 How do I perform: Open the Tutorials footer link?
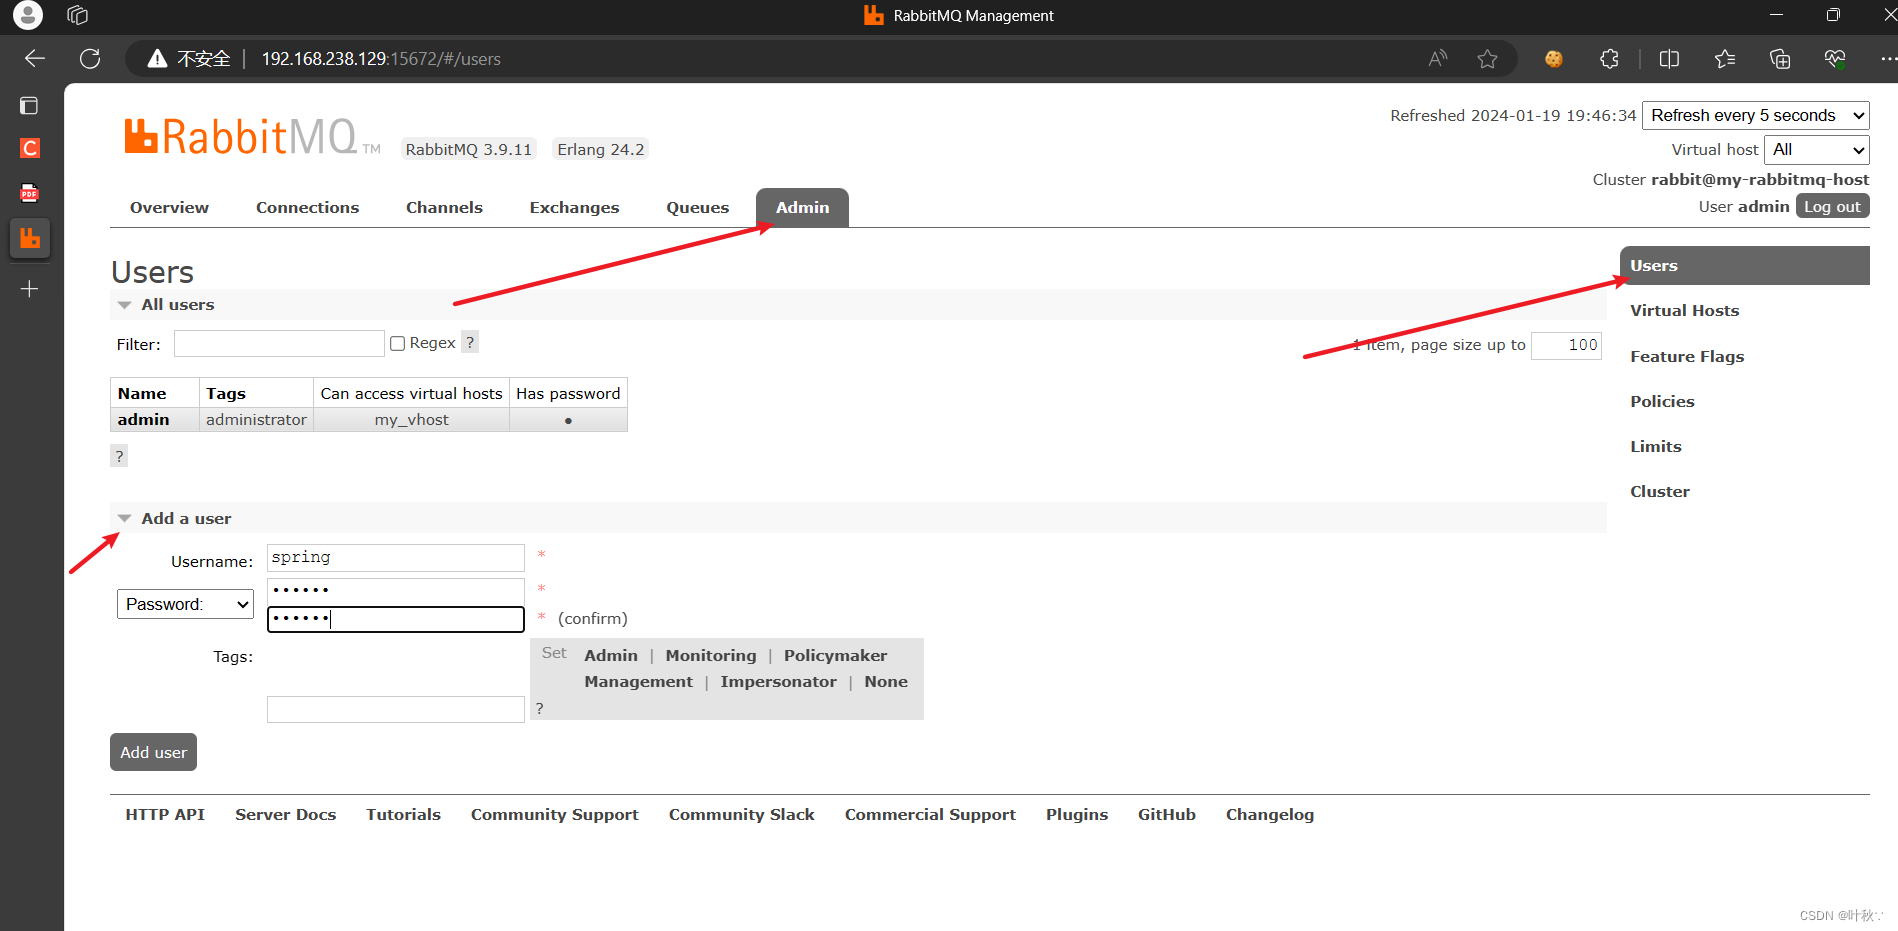[403, 814]
